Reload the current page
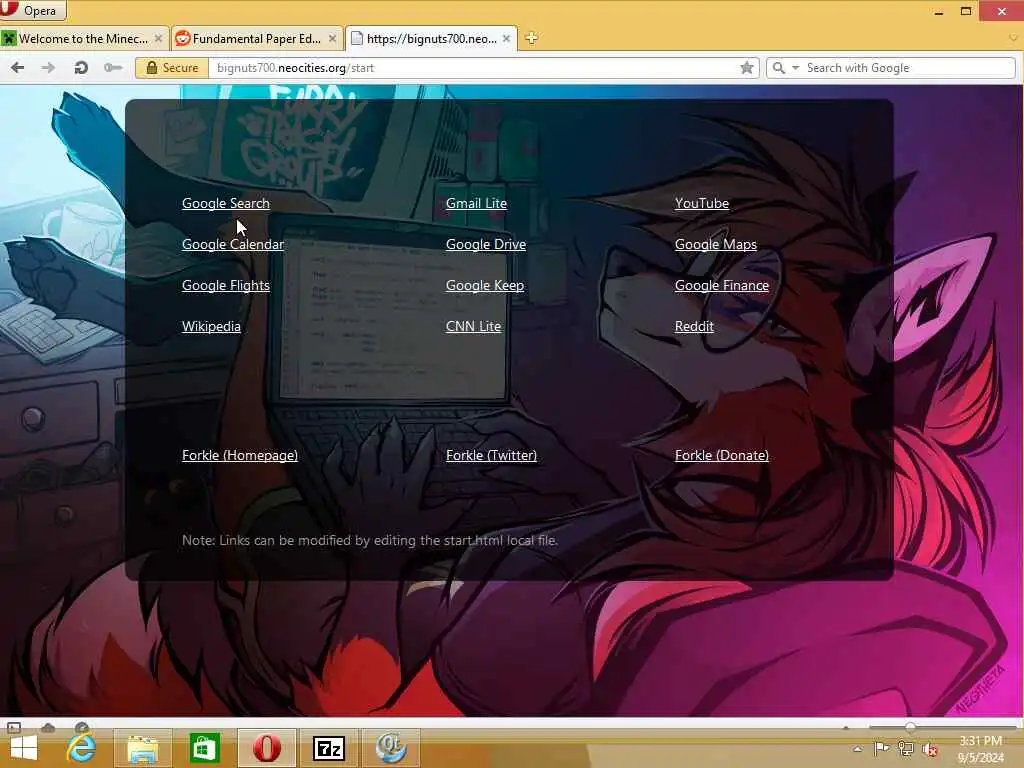The width and height of the screenshot is (1024, 768). 81,67
